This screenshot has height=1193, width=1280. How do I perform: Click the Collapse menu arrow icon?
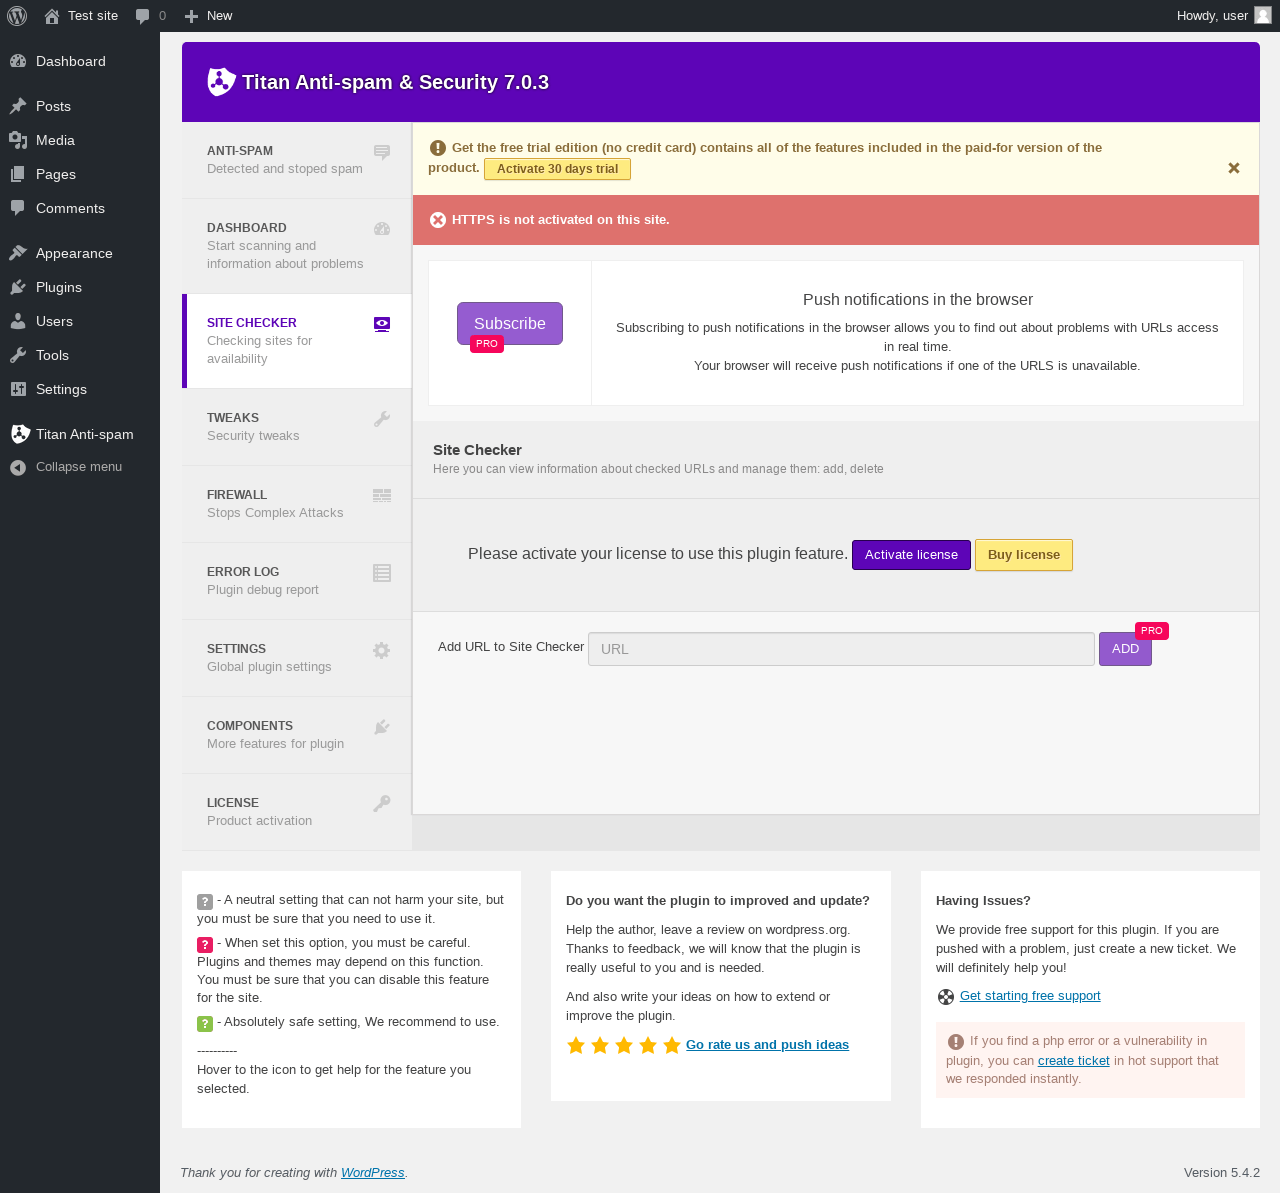18,467
